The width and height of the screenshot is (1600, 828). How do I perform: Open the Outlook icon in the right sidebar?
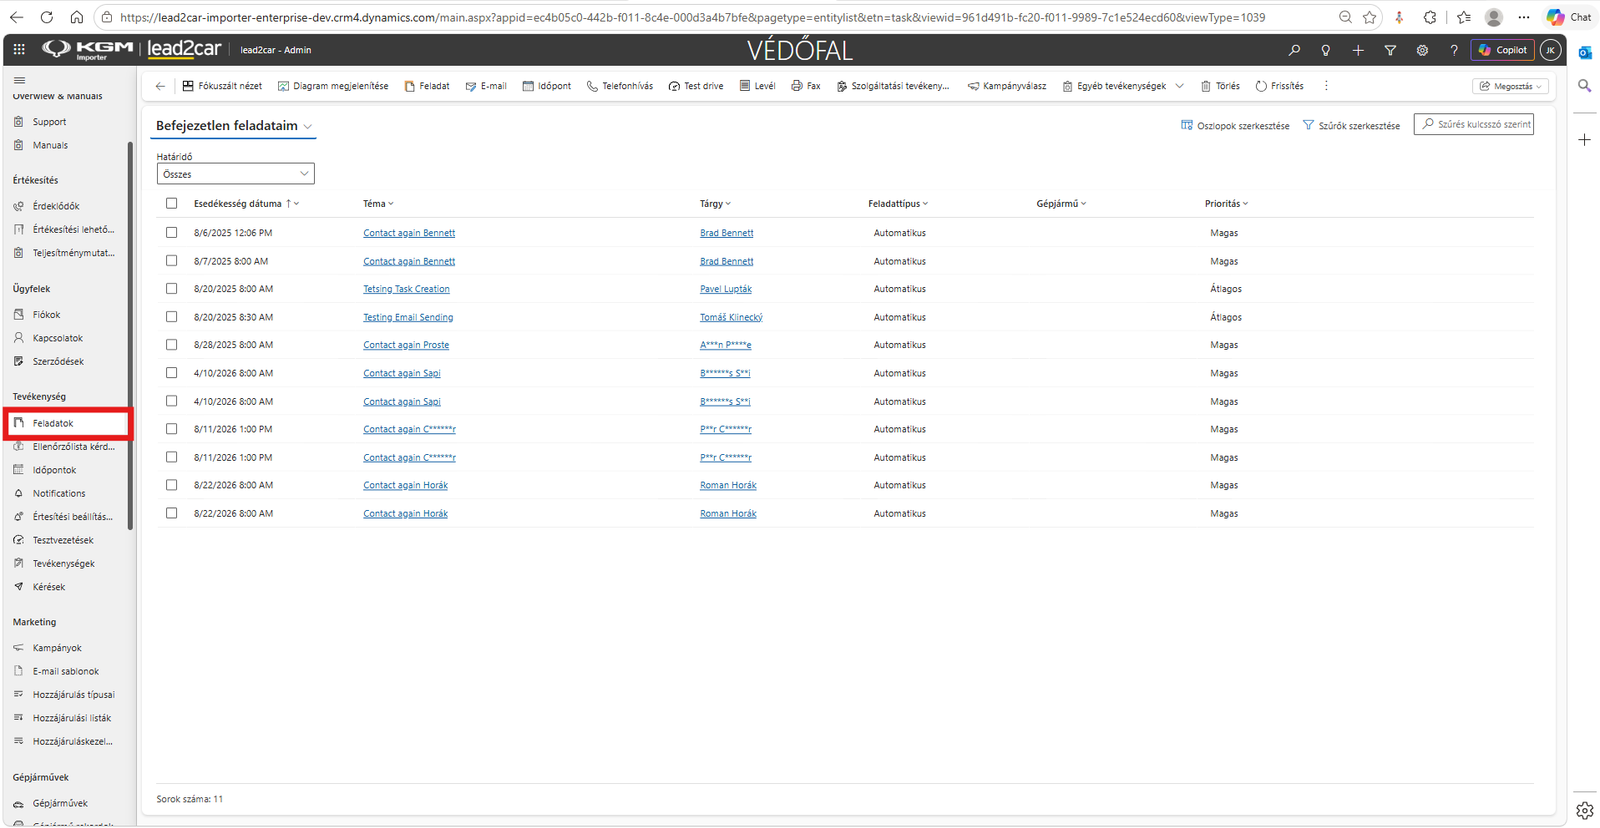[1585, 52]
